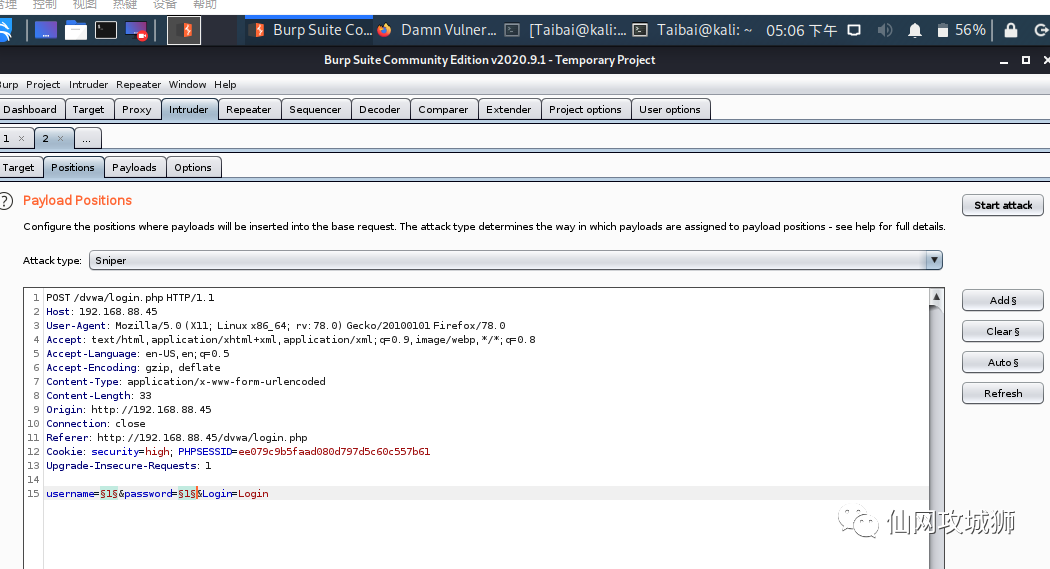Open the new-attack tab labeled '...'
The width and height of the screenshot is (1050, 569).
click(x=86, y=139)
